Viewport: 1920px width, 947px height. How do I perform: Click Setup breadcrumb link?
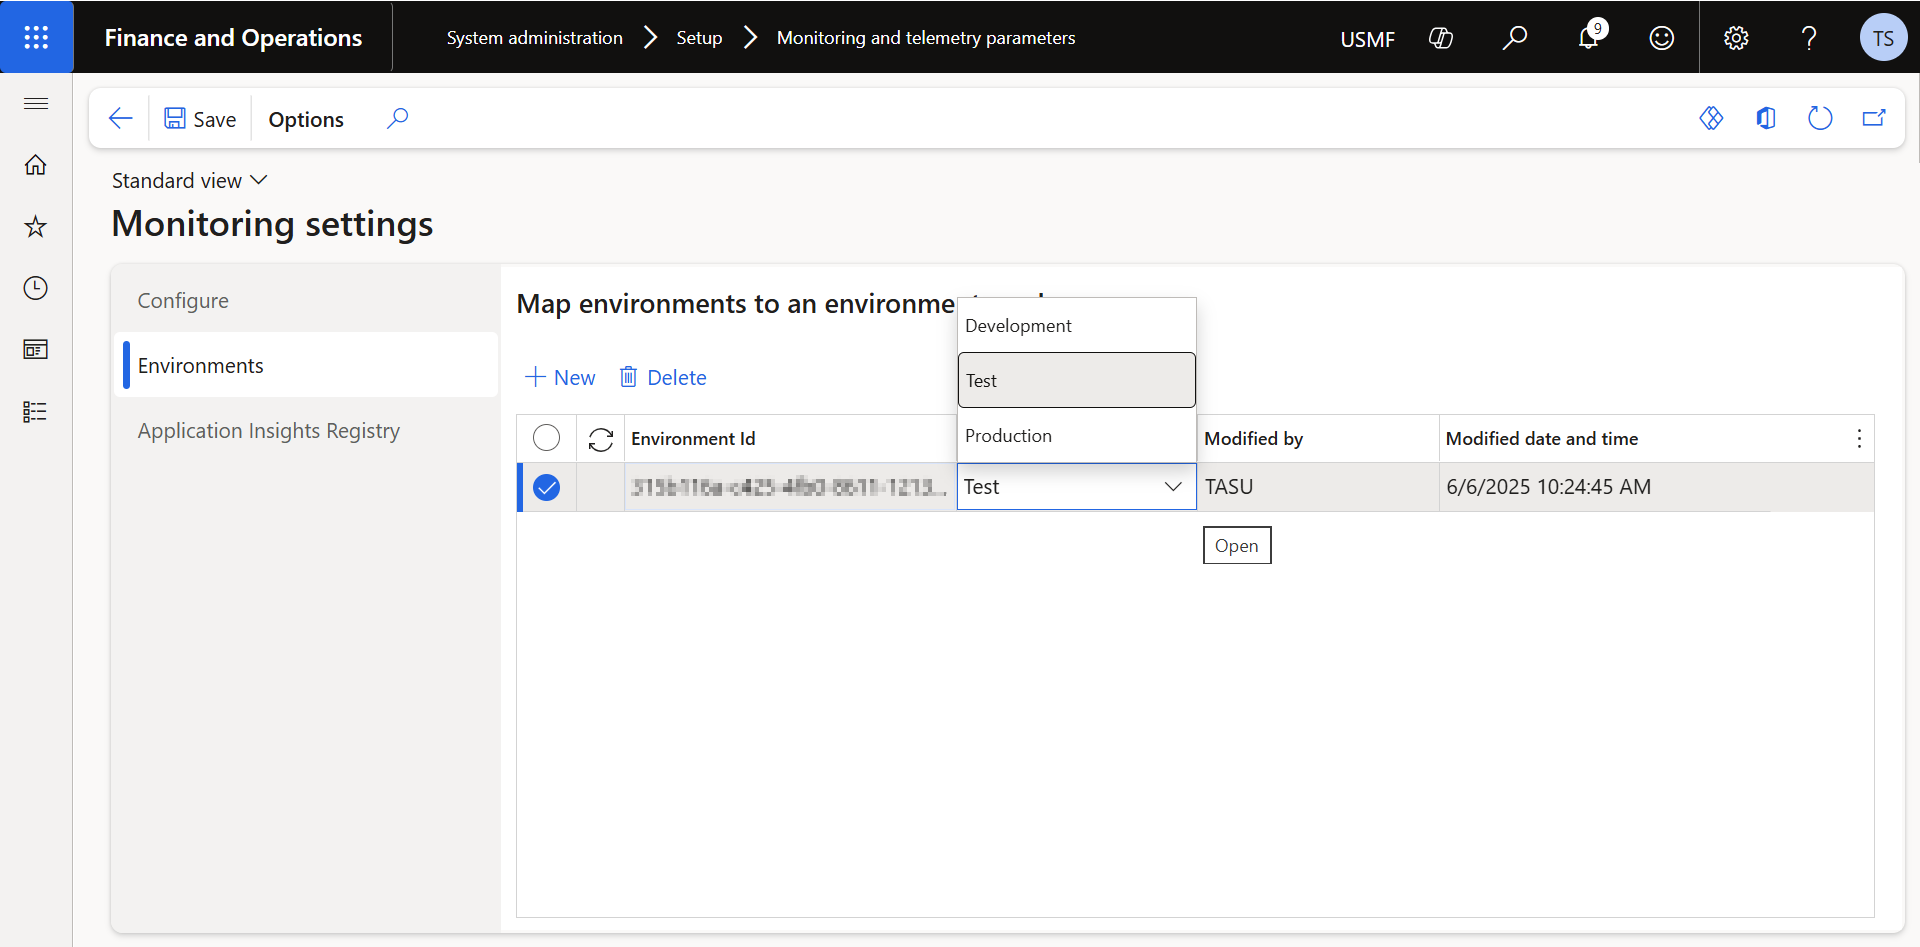tap(699, 38)
